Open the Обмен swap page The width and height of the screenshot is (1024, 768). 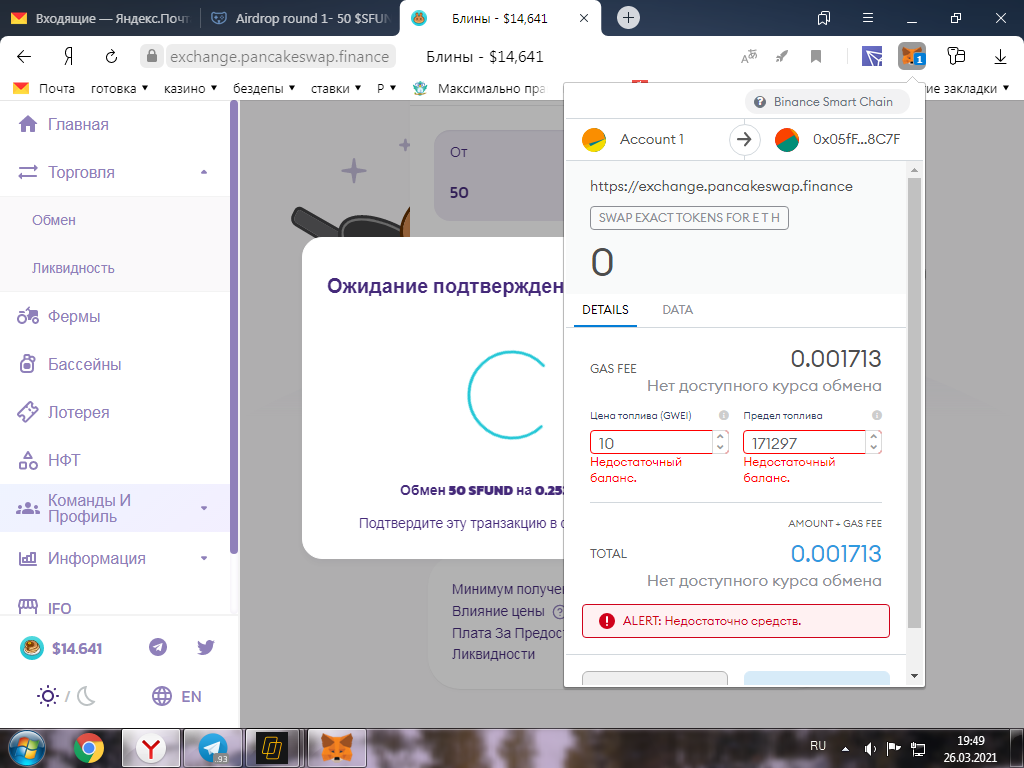tap(54, 220)
